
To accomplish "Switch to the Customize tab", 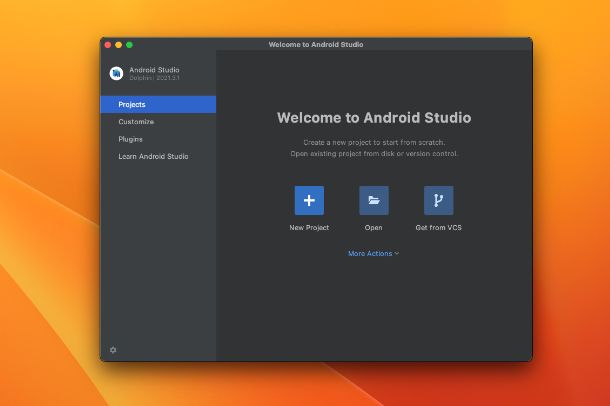I will [x=158, y=122].
